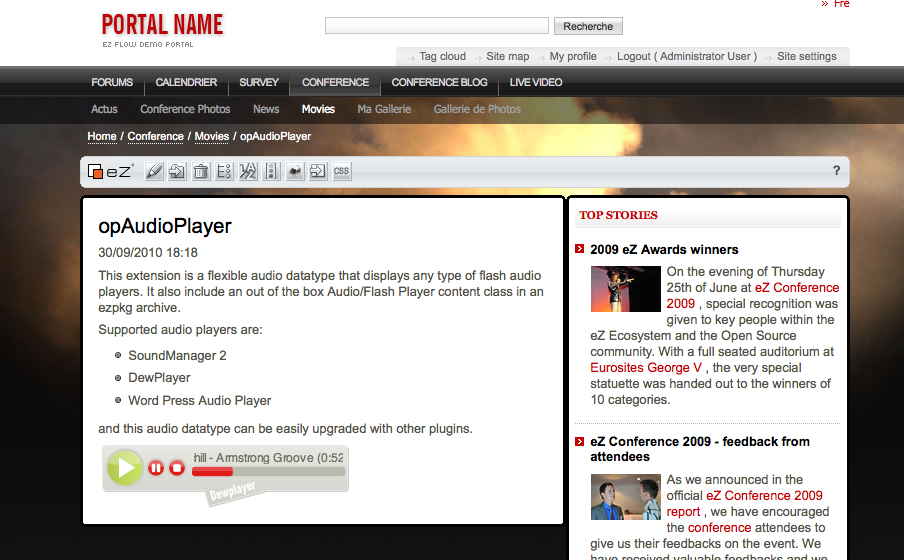Image resolution: width=904 pixels, height=560 pixels.
Task: Open the Site settings link
Action: click(x=806, y=56)
